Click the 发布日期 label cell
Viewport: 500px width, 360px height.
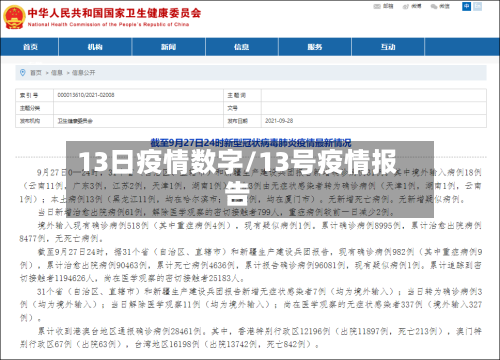242,121
